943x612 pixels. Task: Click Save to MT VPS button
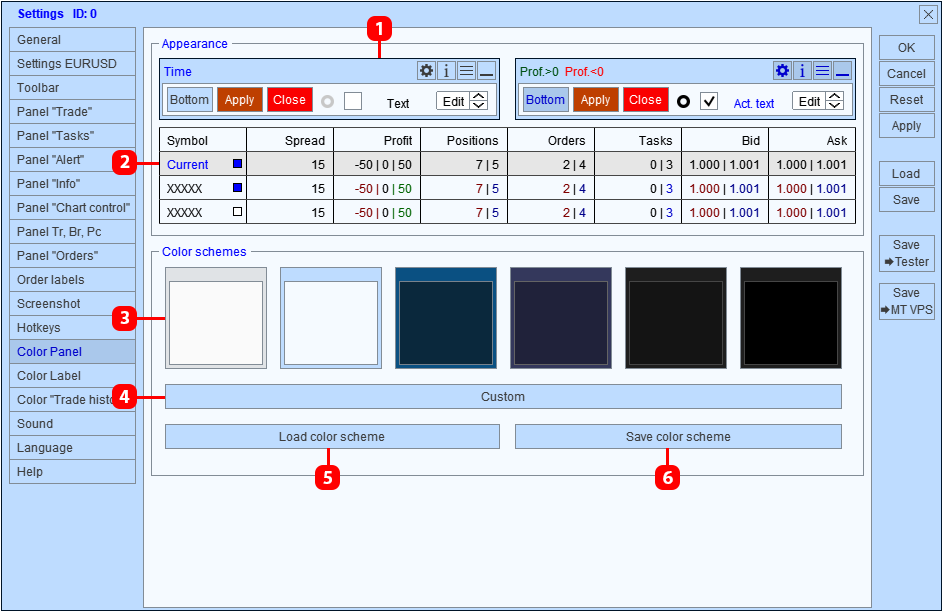tap(906, 301)
